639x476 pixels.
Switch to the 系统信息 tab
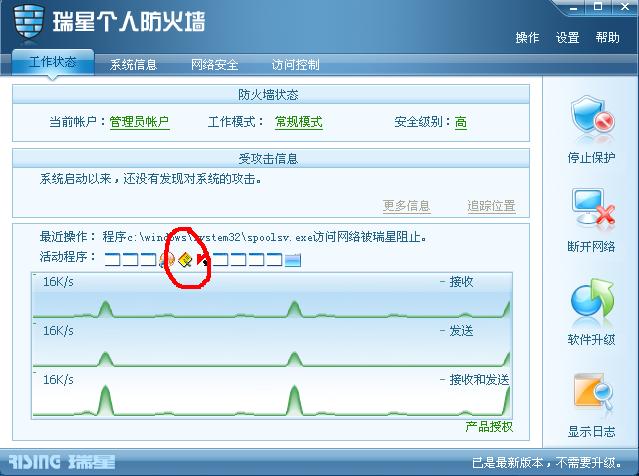[134, 64]
